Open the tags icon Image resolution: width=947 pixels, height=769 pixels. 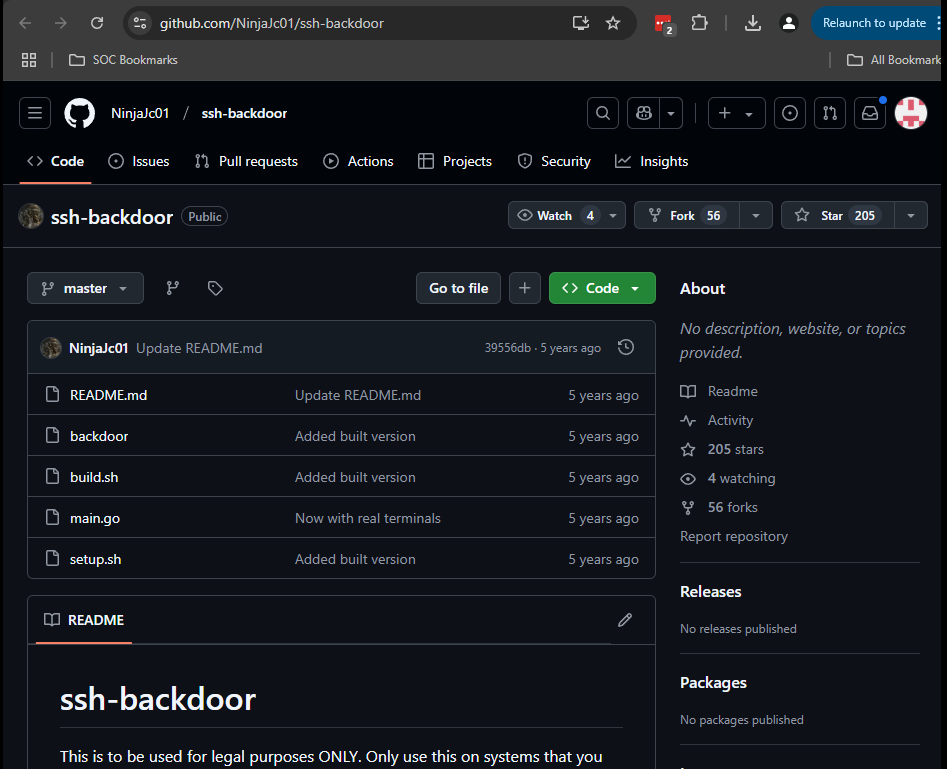tap(215, 288)
